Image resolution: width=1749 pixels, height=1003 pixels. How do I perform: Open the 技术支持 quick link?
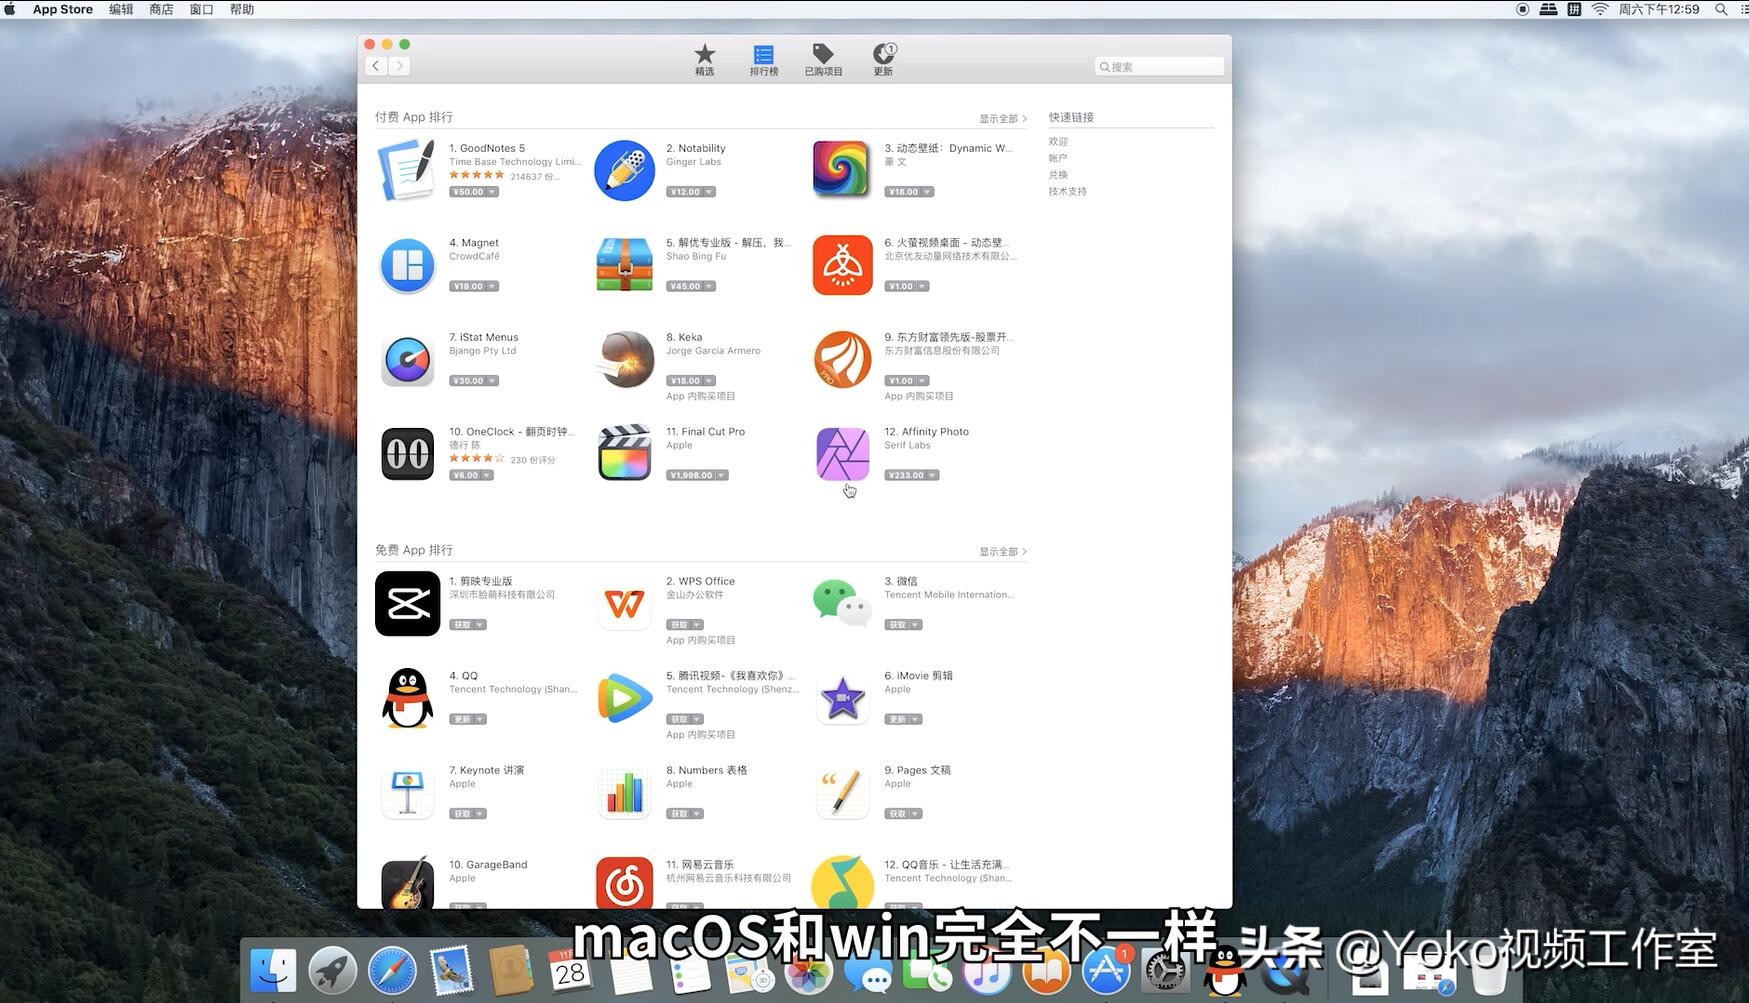[x=1067, y=191]
